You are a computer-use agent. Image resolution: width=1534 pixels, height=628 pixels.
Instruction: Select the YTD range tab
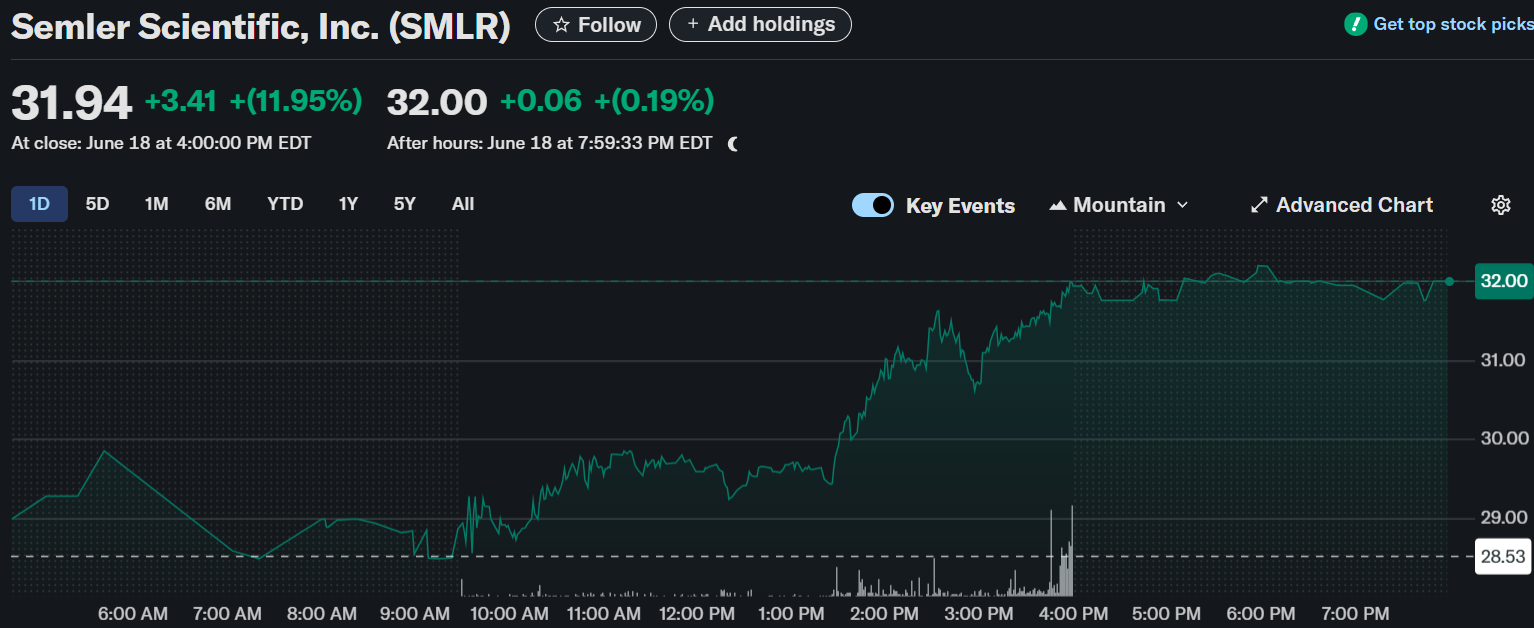point(285,204)
